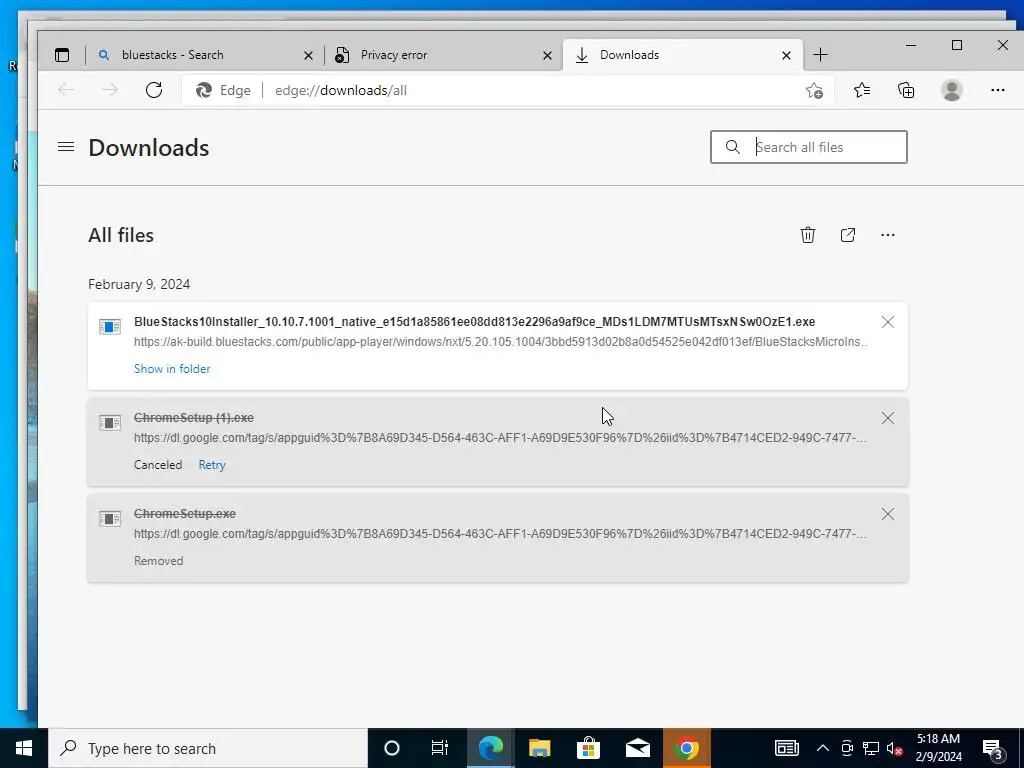Screen dimensions: 1024x768
Task: Click in the Search all files box
Action: 808,147
